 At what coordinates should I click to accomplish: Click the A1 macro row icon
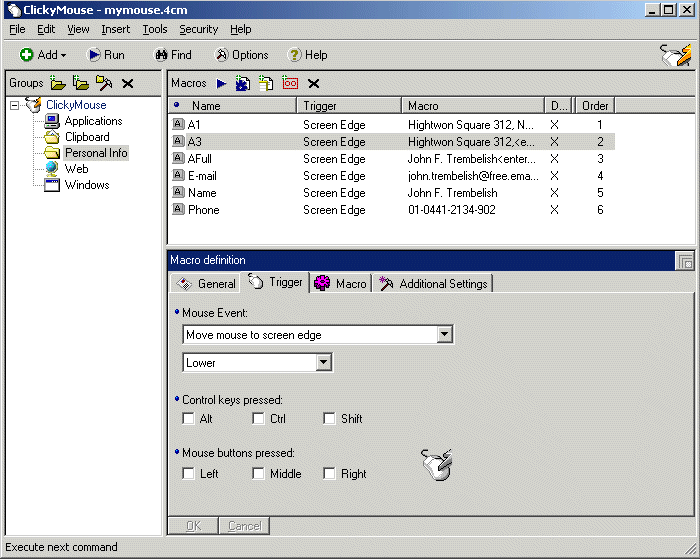click(178, 124)
